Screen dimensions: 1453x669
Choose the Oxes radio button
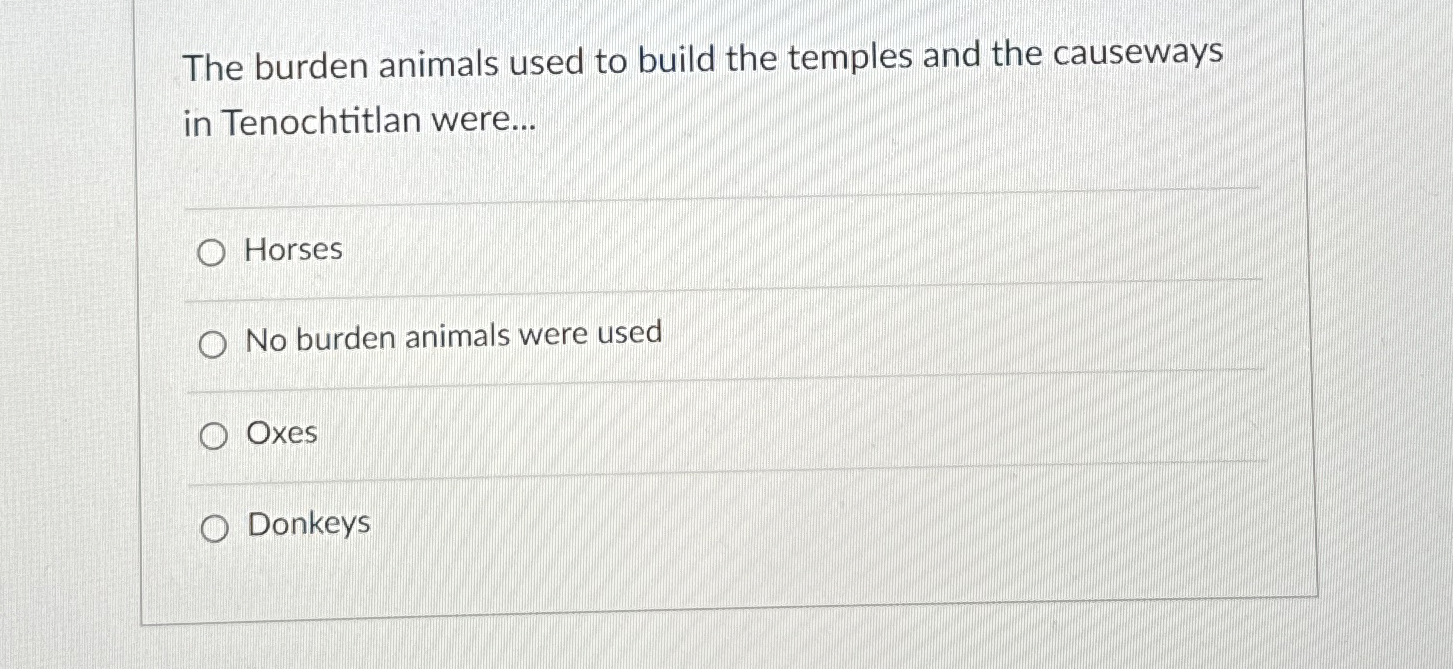pyautogui.click(x=213, y=435)
